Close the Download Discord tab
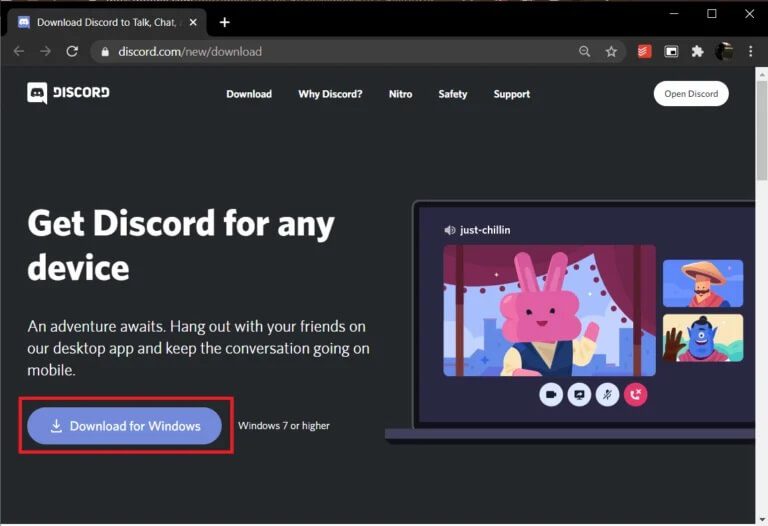 (x=193, y=22)
